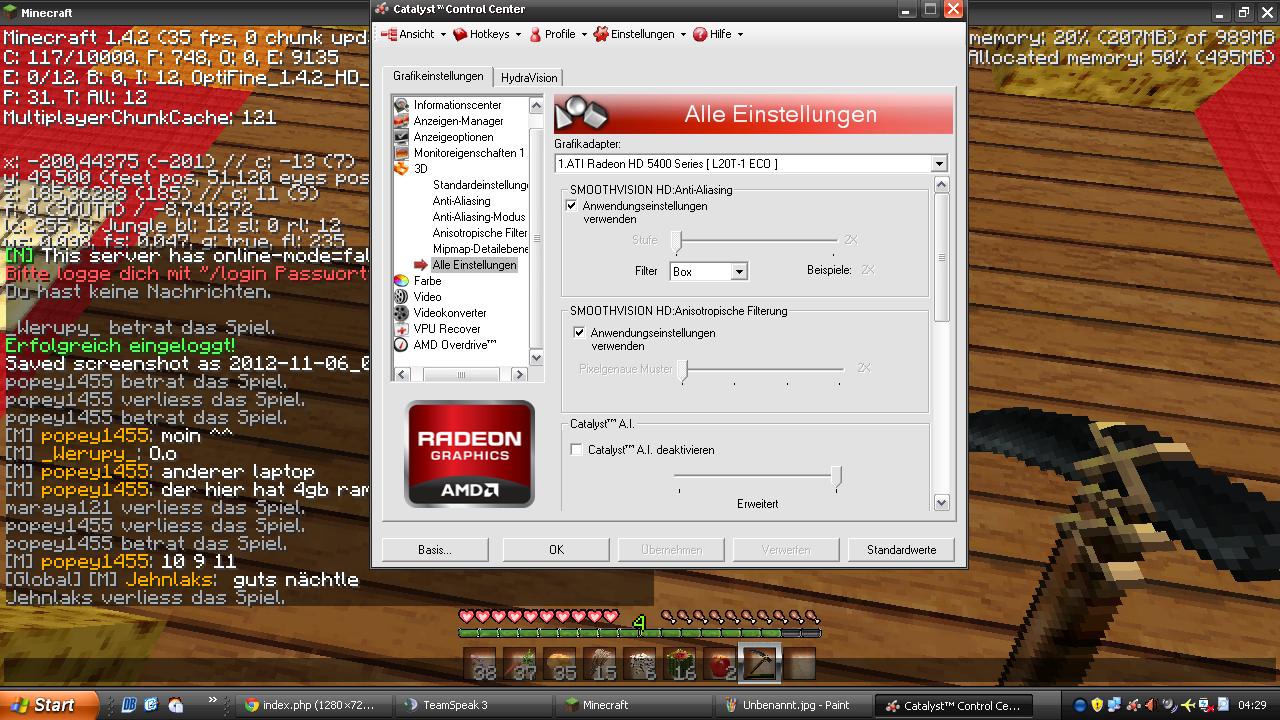Screen dimensions: 1280x720
Task: Click the Informationscenter tree icon
Action: coord(401,105)
